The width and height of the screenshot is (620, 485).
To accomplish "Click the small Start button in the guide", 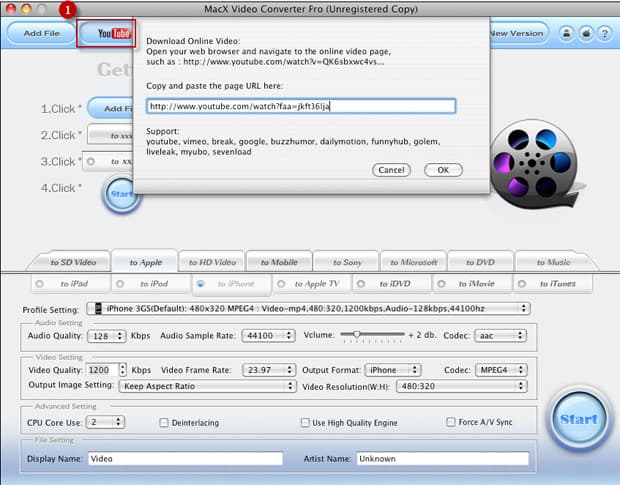I will [x=120, y=194].
